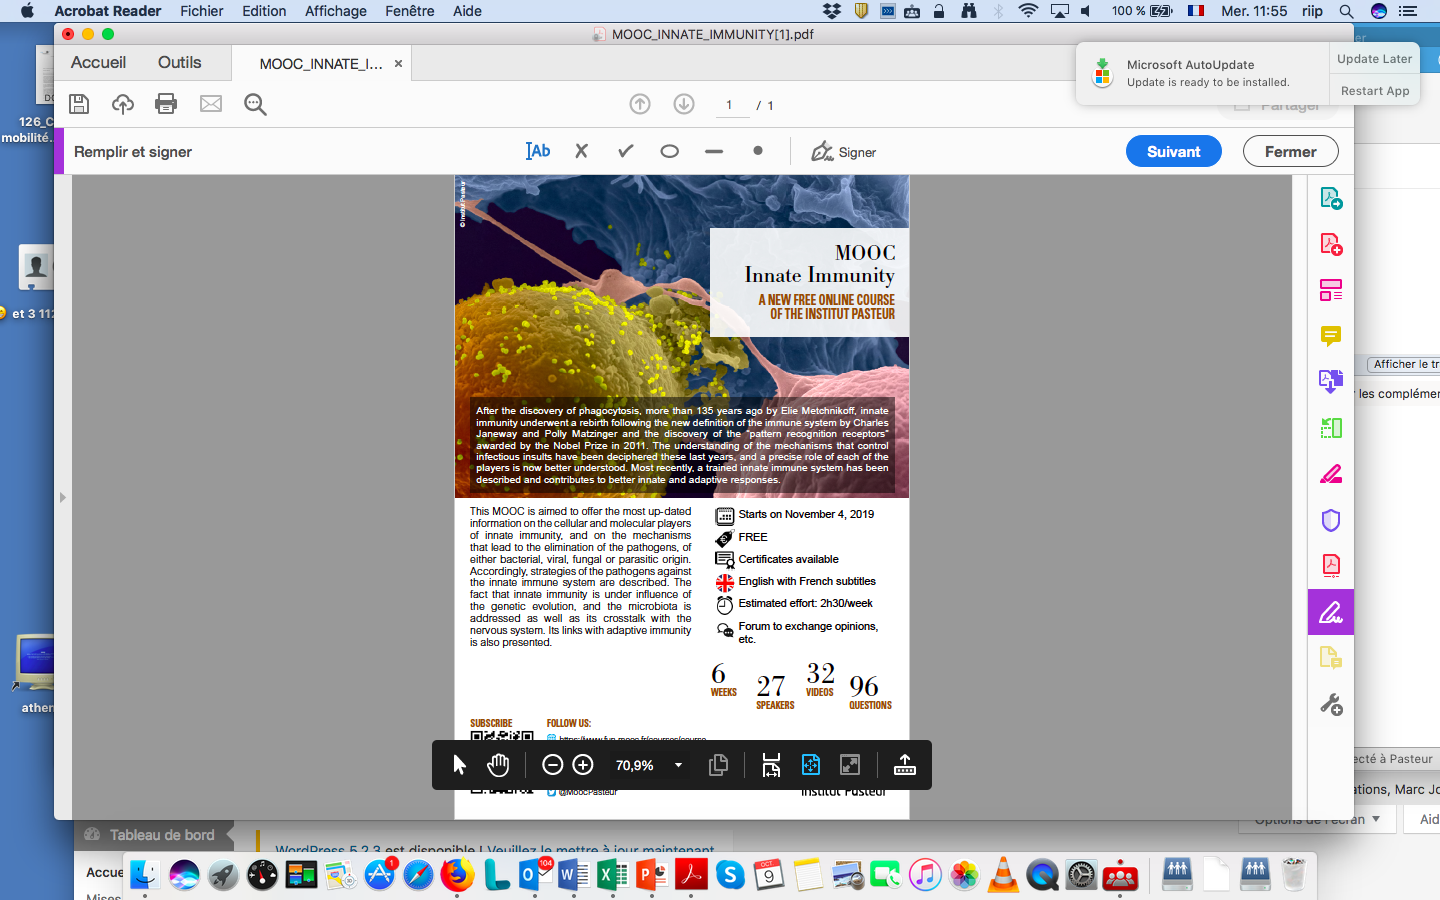Viewport: 1440px width, 900px height.
Task: Toggle fit width scrolling mode
Action: pyautogui.click(x=771, y=765)
